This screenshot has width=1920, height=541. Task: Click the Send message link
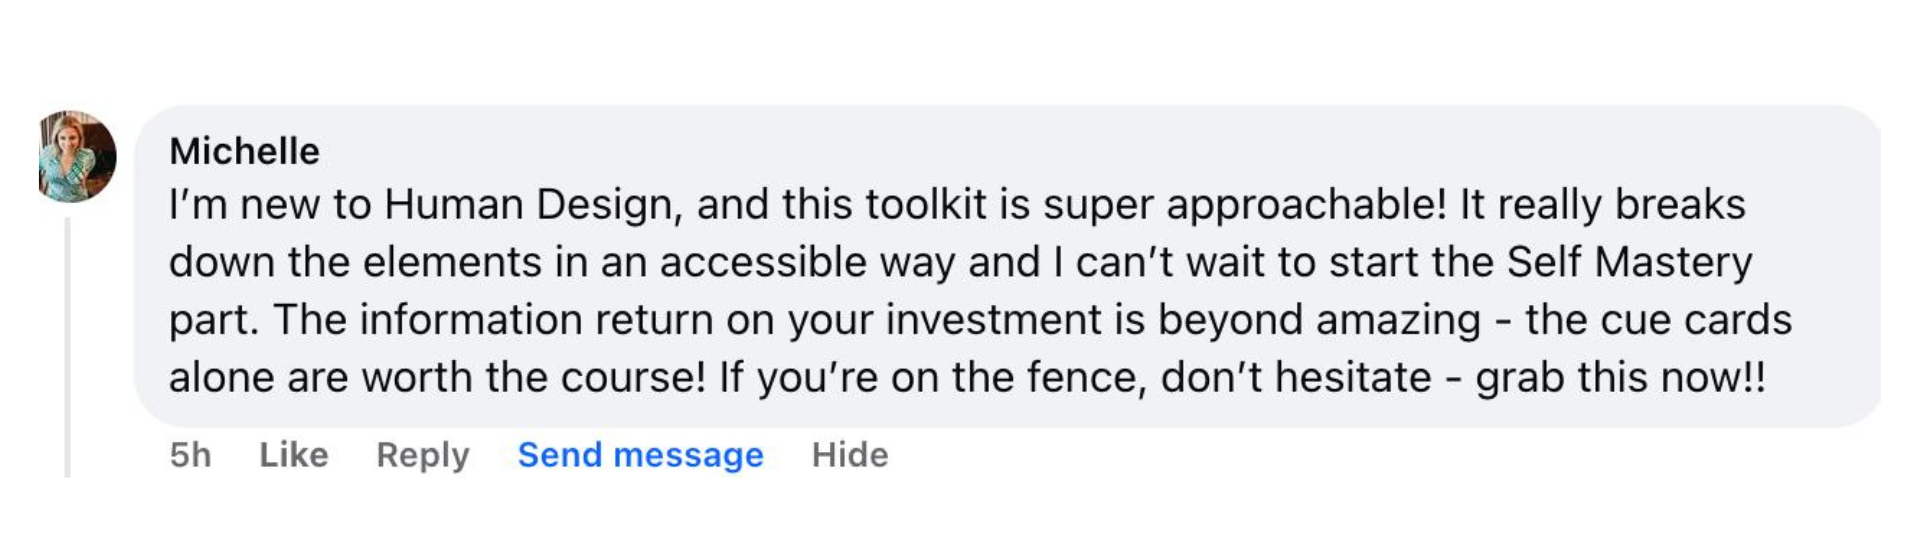(640, 455)
